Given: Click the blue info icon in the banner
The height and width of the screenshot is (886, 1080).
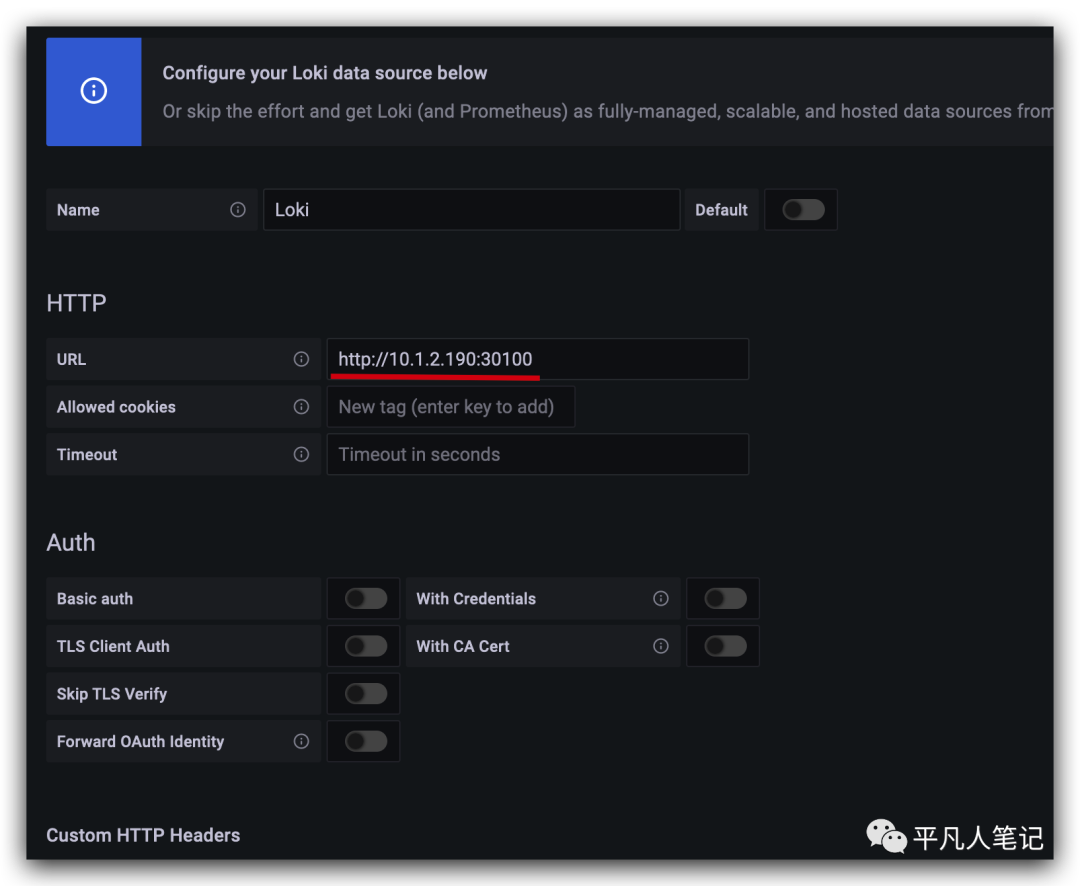Looking at the screenshot, I should pyautogui.click(x=94, y=90).
